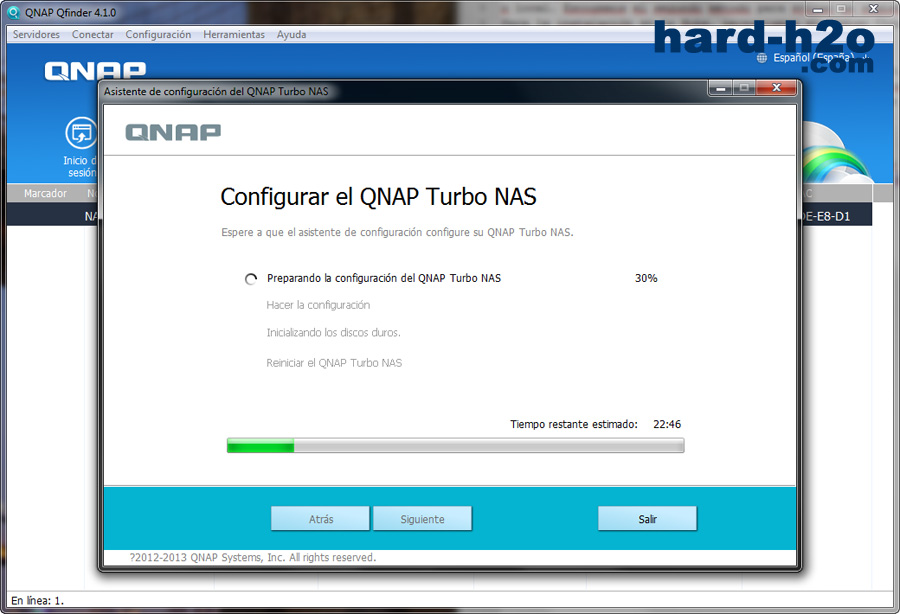This screenshot has width=900, height=614.
Task: Open the Configuración menu
Action: [158, 34]
